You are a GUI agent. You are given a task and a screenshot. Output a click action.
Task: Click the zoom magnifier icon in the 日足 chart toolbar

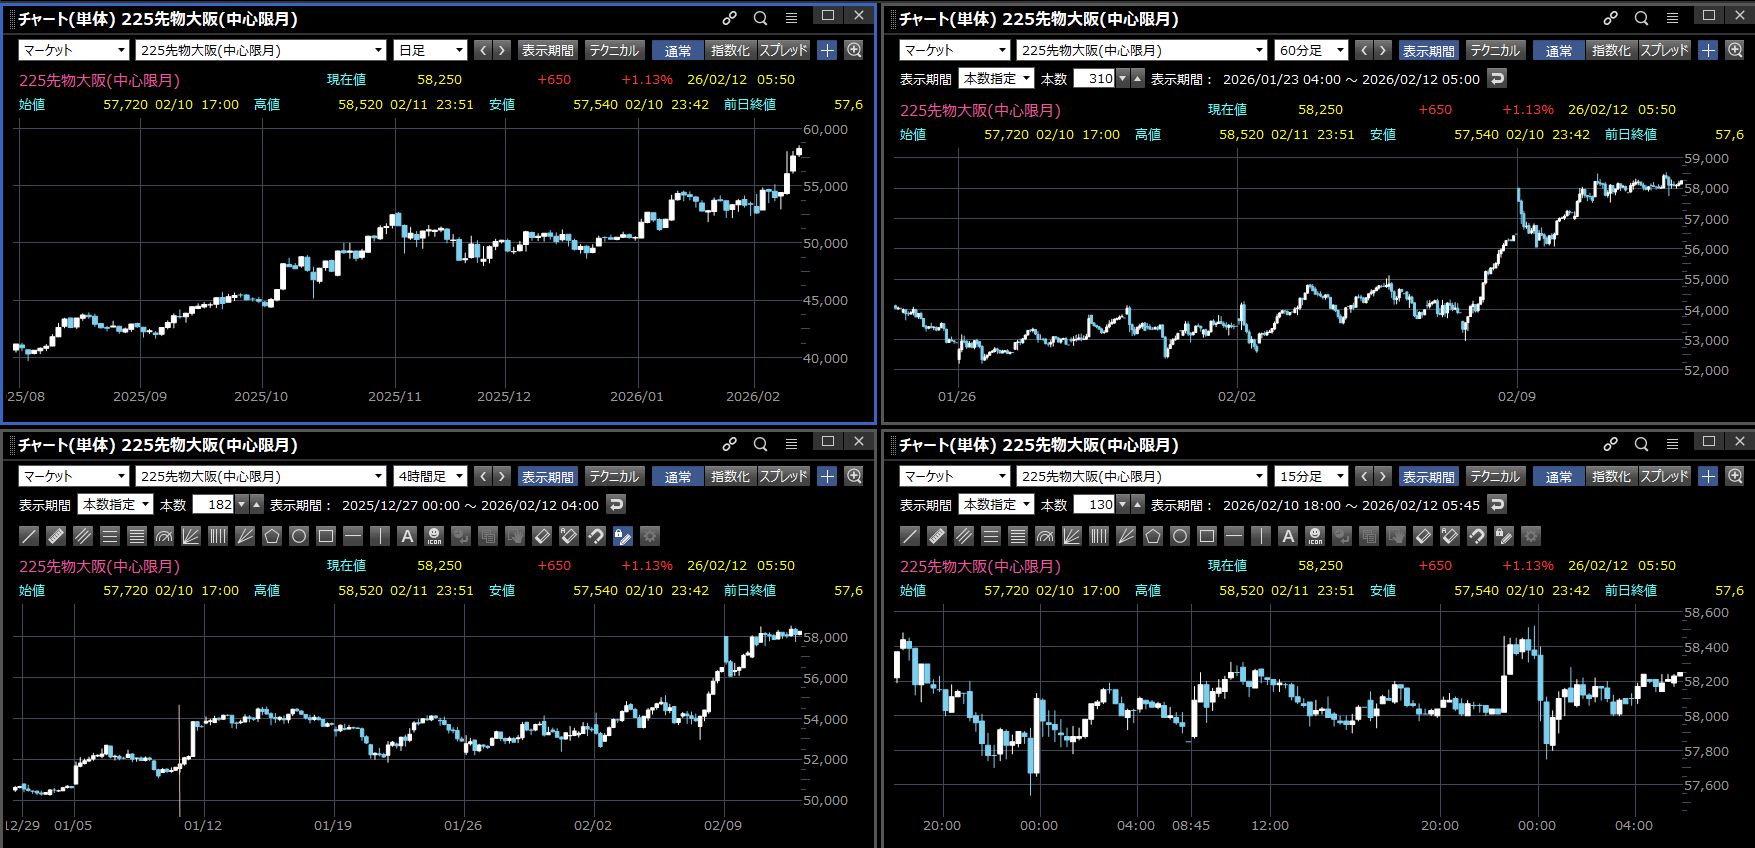(x=854, y=50)
